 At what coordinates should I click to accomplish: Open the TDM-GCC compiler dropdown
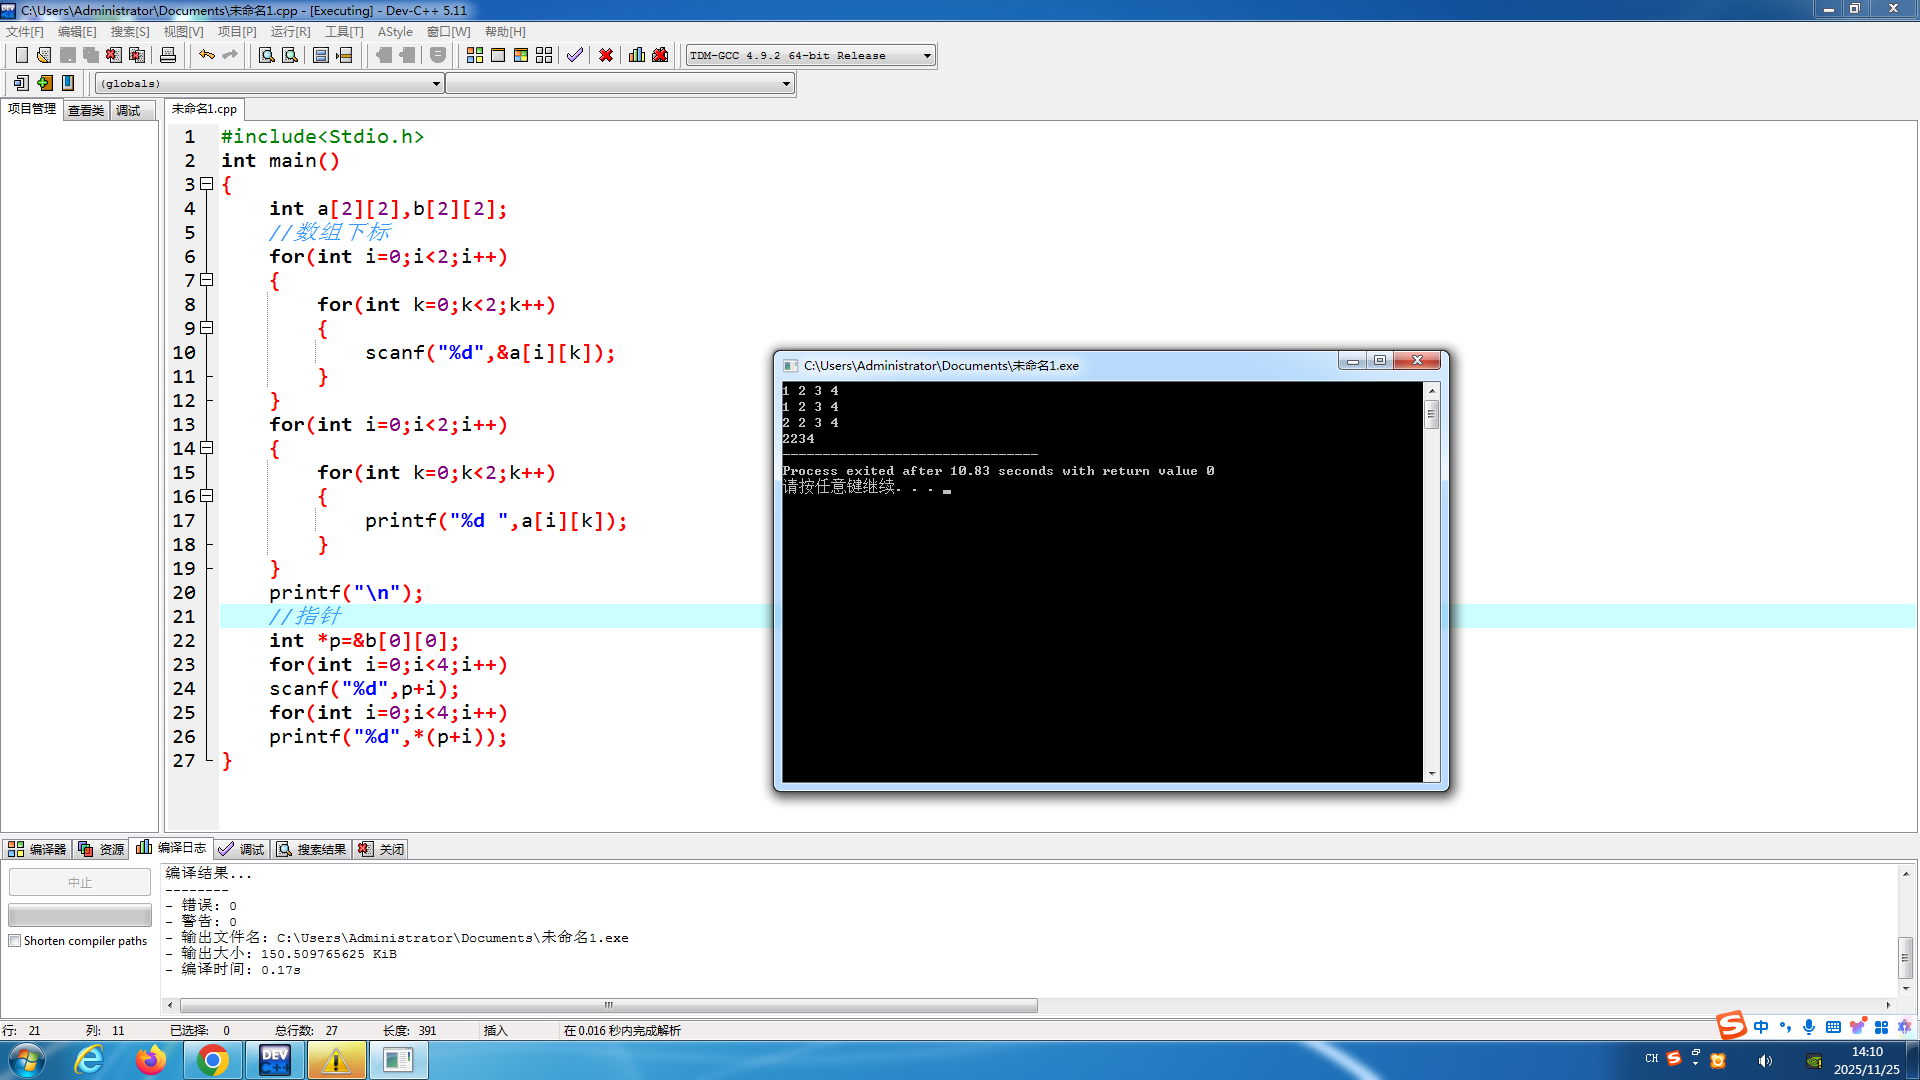click(927, 56)
